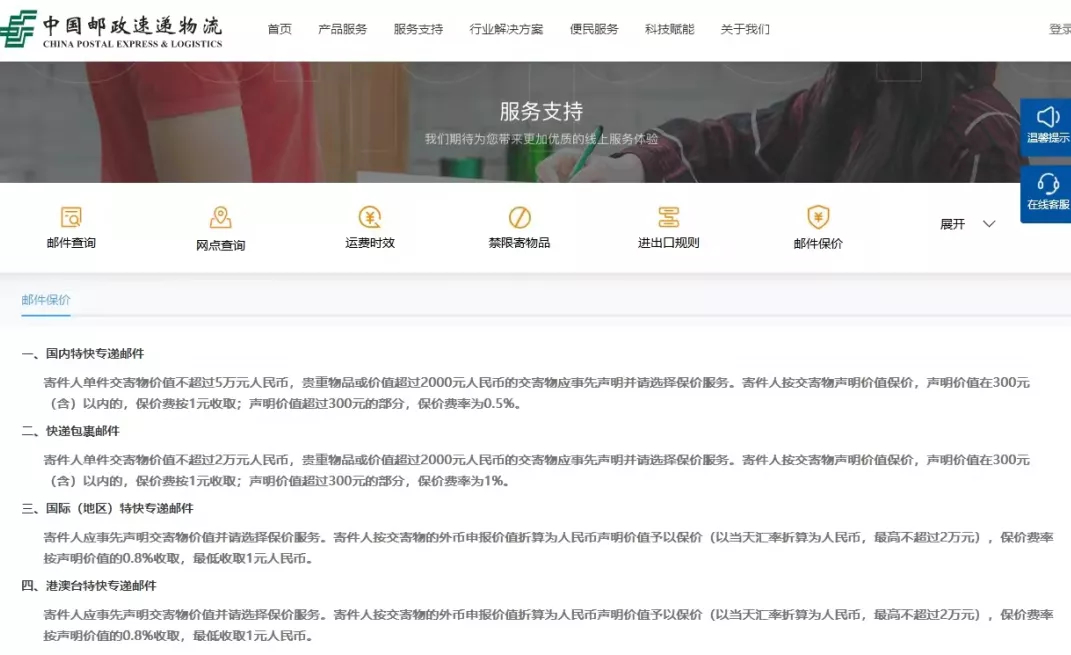Open 行业解决方案 menu
Screen dimensions: 1071x655
point(506,29)
